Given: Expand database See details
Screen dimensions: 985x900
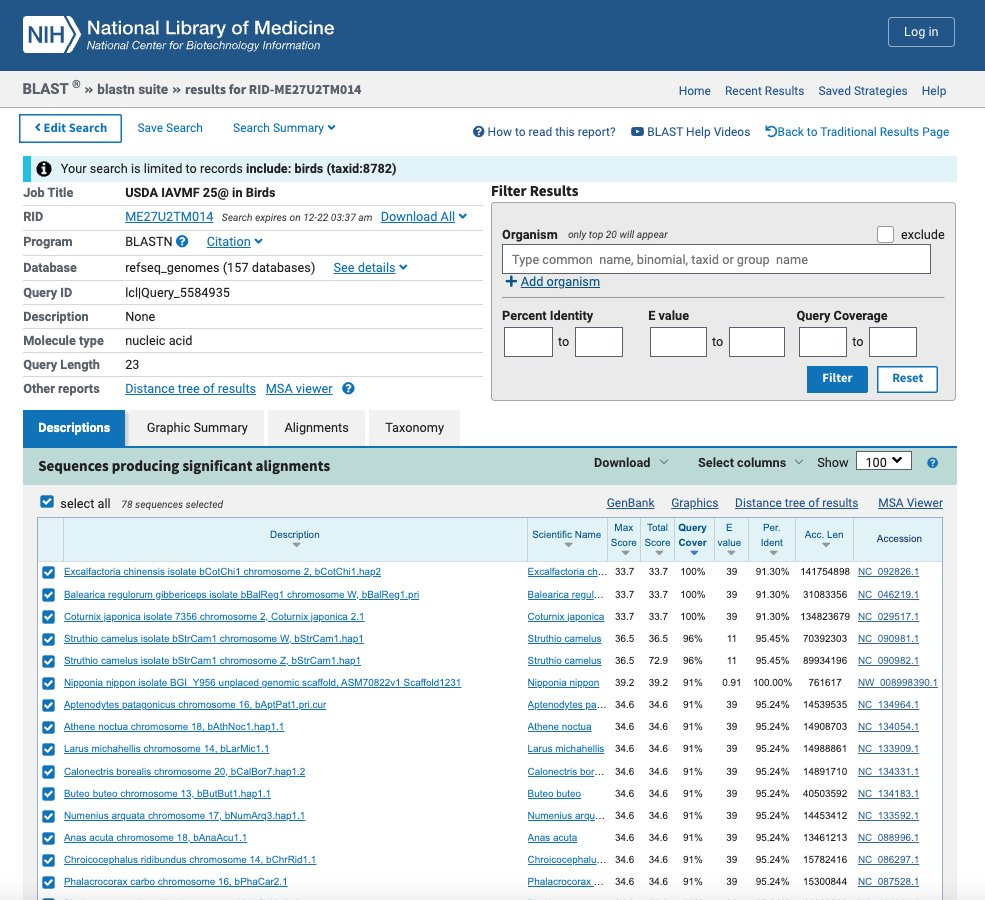Looking at the screenshot, I should pyautogui.click(x=370, y=268).
